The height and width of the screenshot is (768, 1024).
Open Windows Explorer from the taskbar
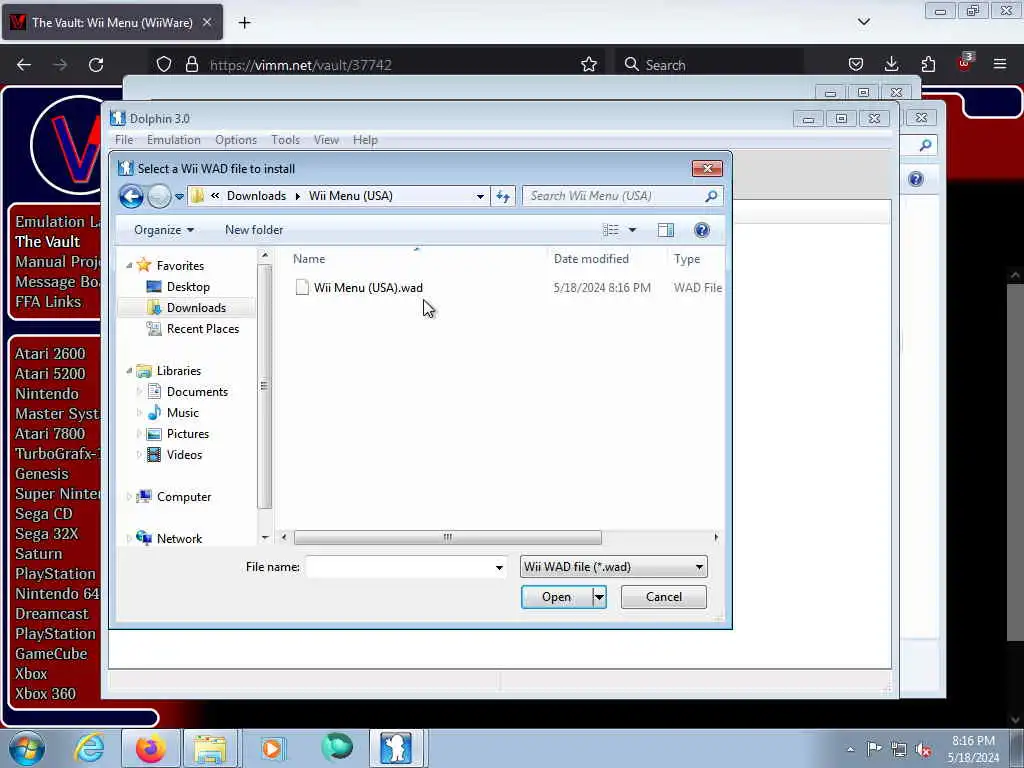point(210,748)
